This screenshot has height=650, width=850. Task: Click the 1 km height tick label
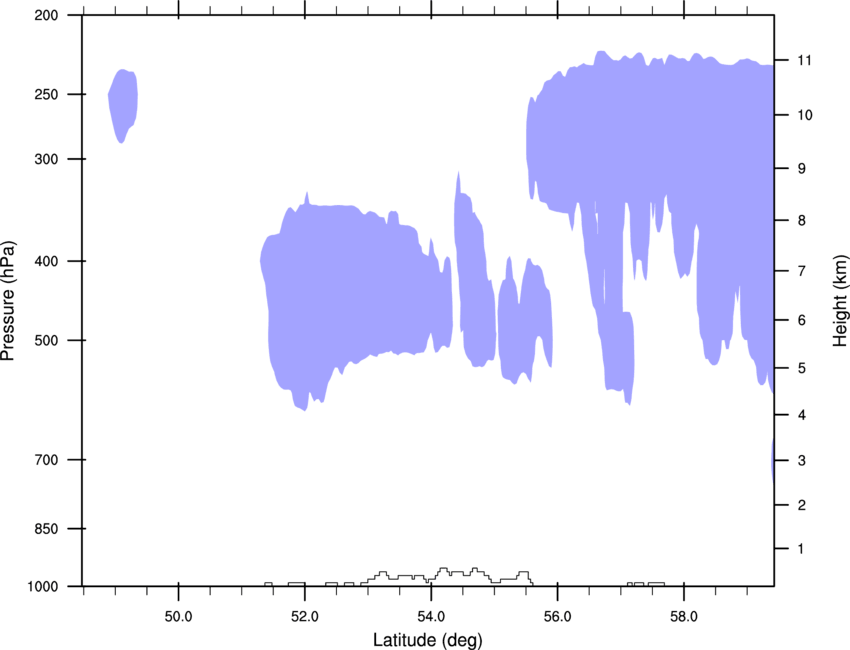pos(801,549)
